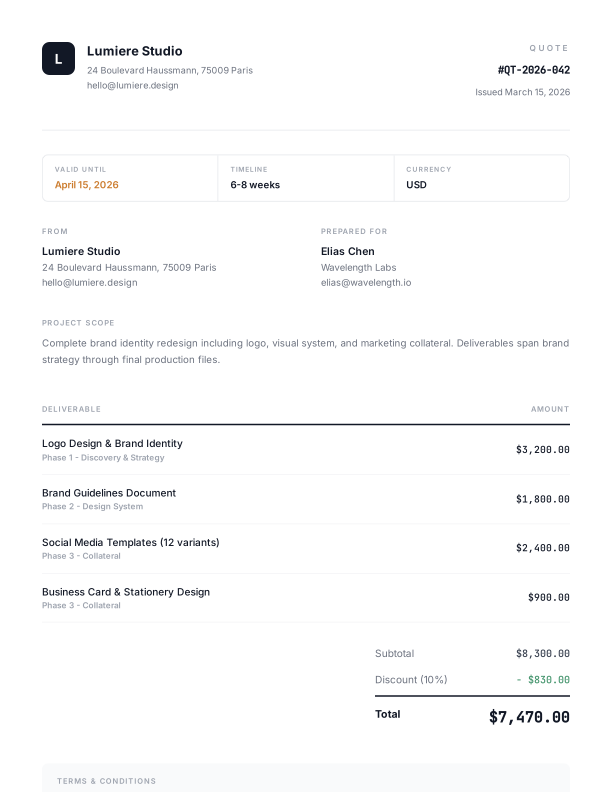
Task: Click the green Discount amount -$830.00
Action: pyautogui.click(x=543, y=680)
